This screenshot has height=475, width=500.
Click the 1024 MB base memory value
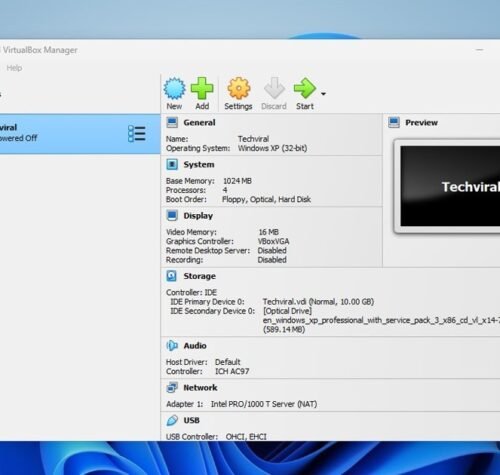(x=237, y=181)
